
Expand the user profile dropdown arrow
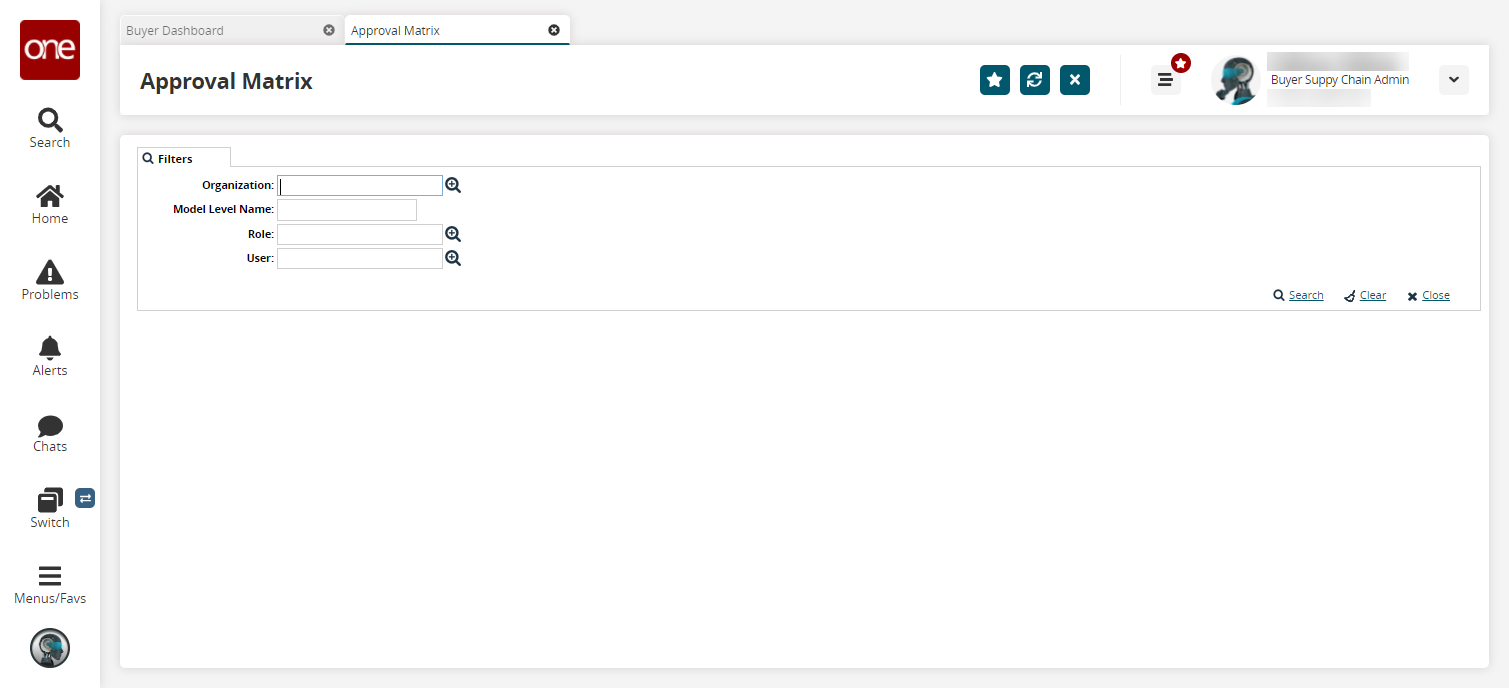point(1453,80)
